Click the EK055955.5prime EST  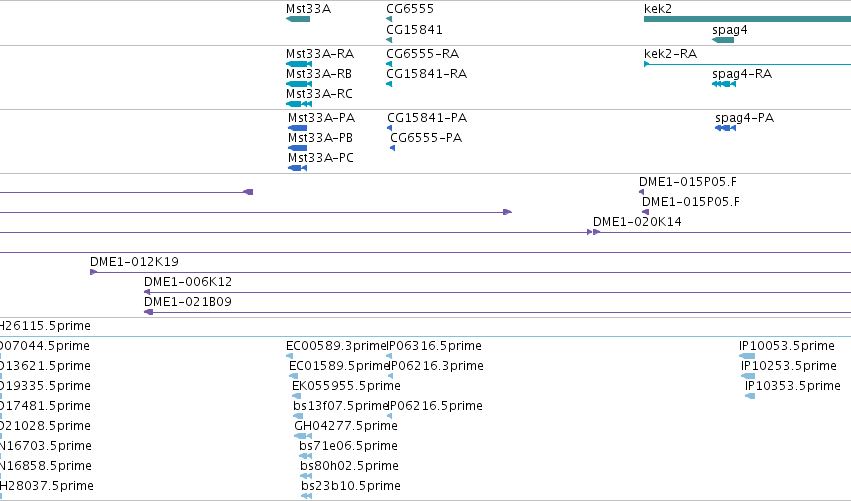pyautogui.click(x=296, y=396)
